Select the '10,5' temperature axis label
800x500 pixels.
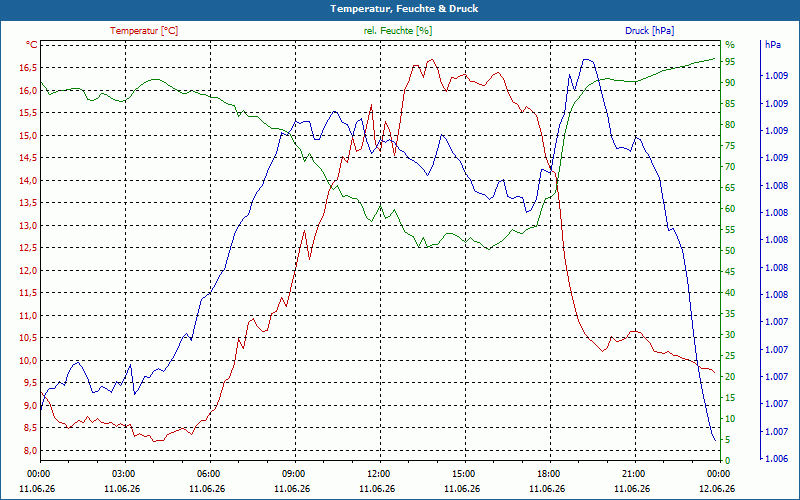(x=28, y=338)
